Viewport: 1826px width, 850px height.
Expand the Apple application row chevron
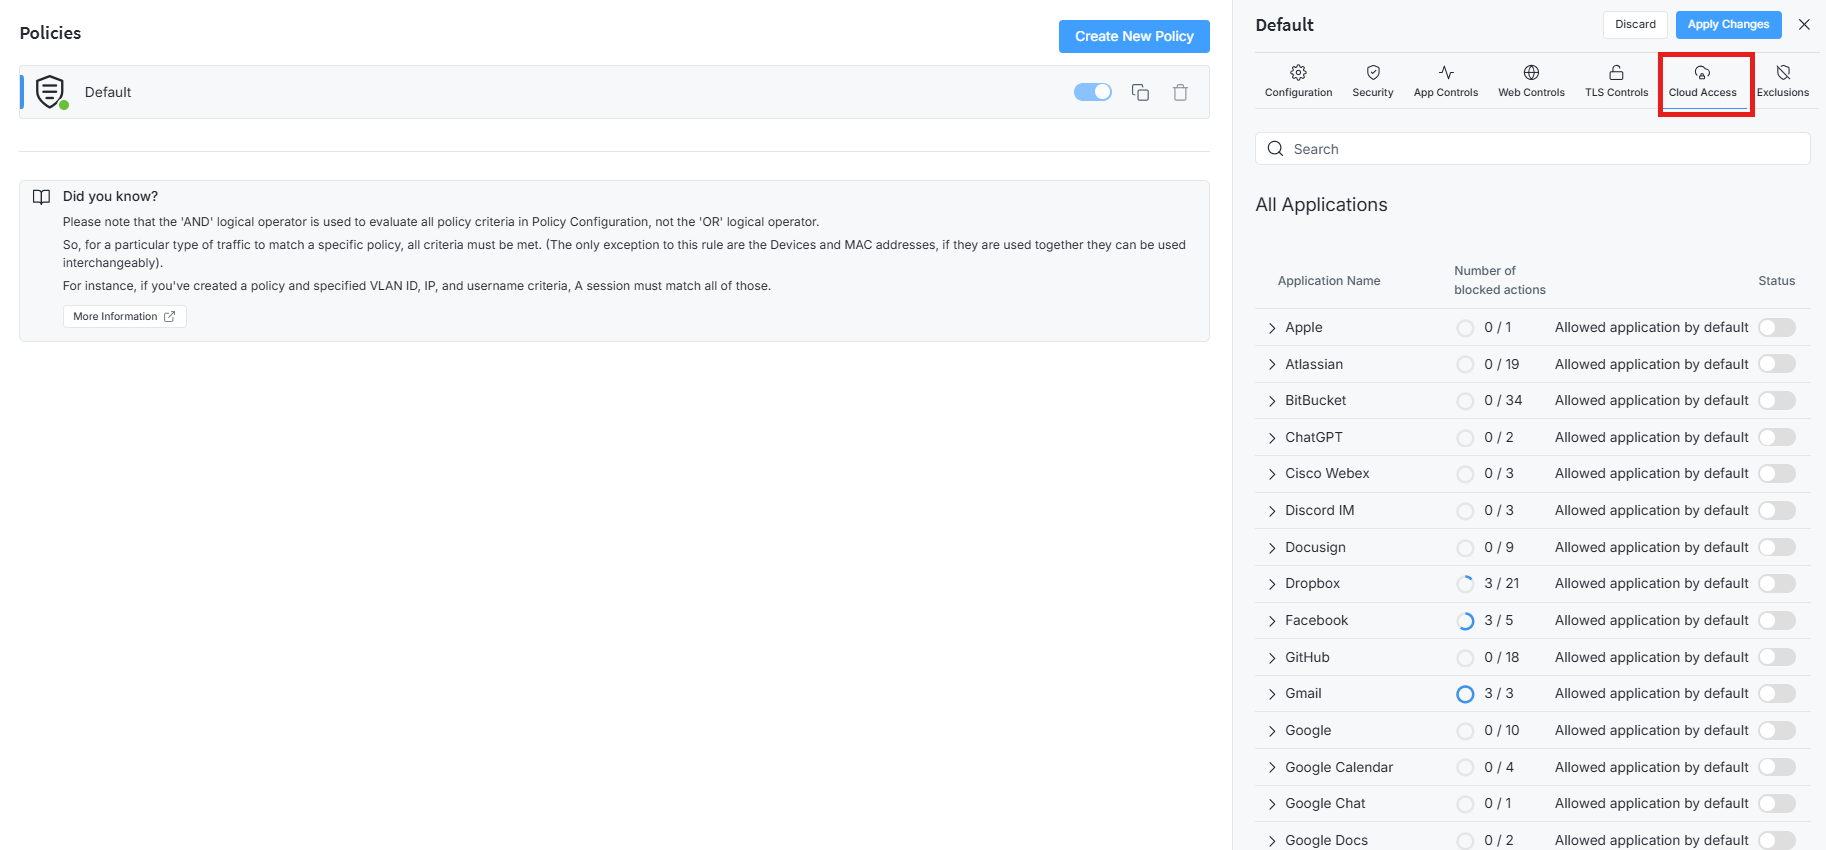coord(1272,328)
